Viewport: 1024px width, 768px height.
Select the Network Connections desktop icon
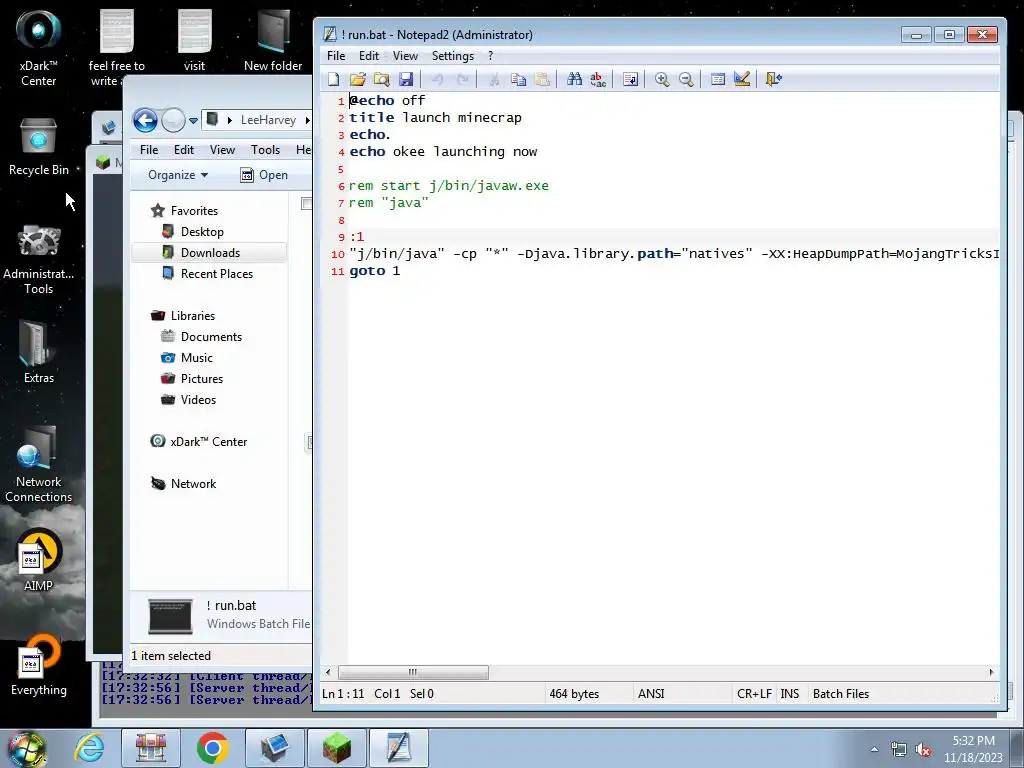39,465
